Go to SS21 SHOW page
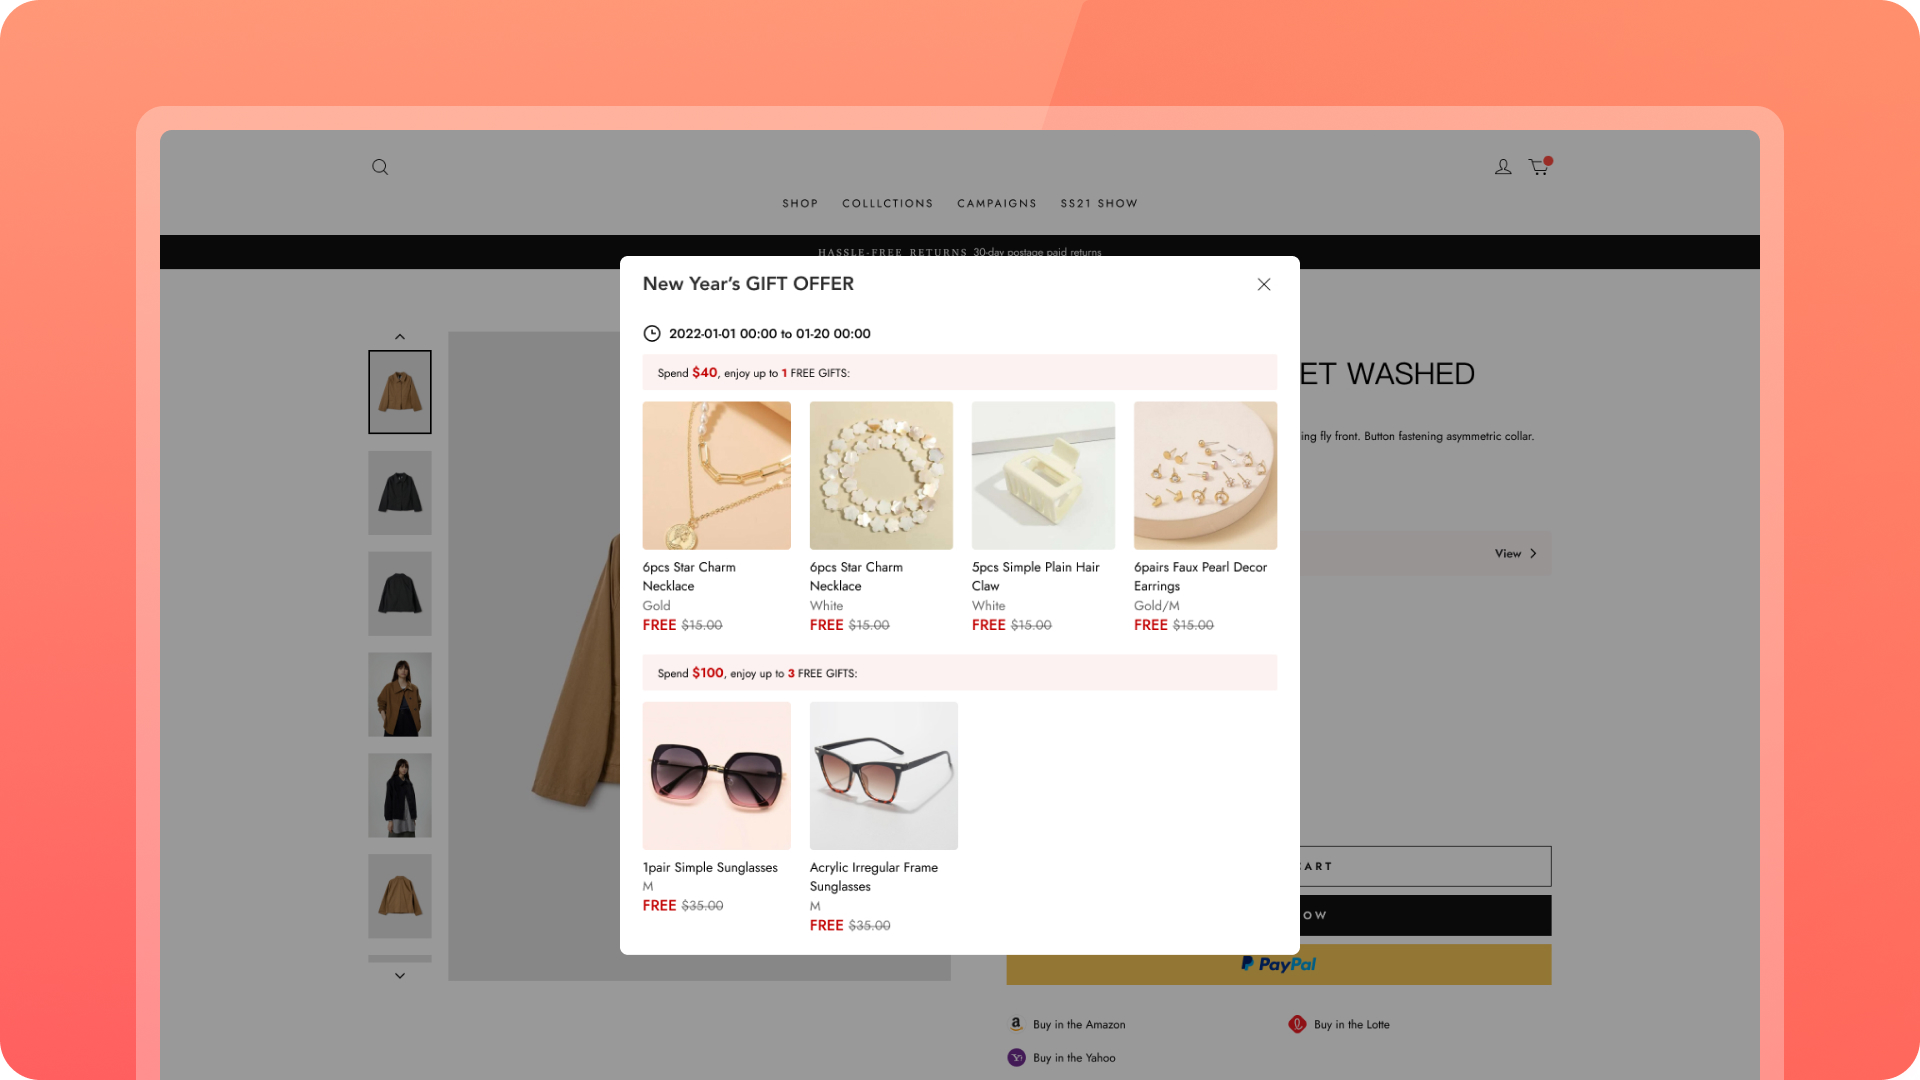The height and width of the screenshot is (1080, 1920). (1099, 204)
